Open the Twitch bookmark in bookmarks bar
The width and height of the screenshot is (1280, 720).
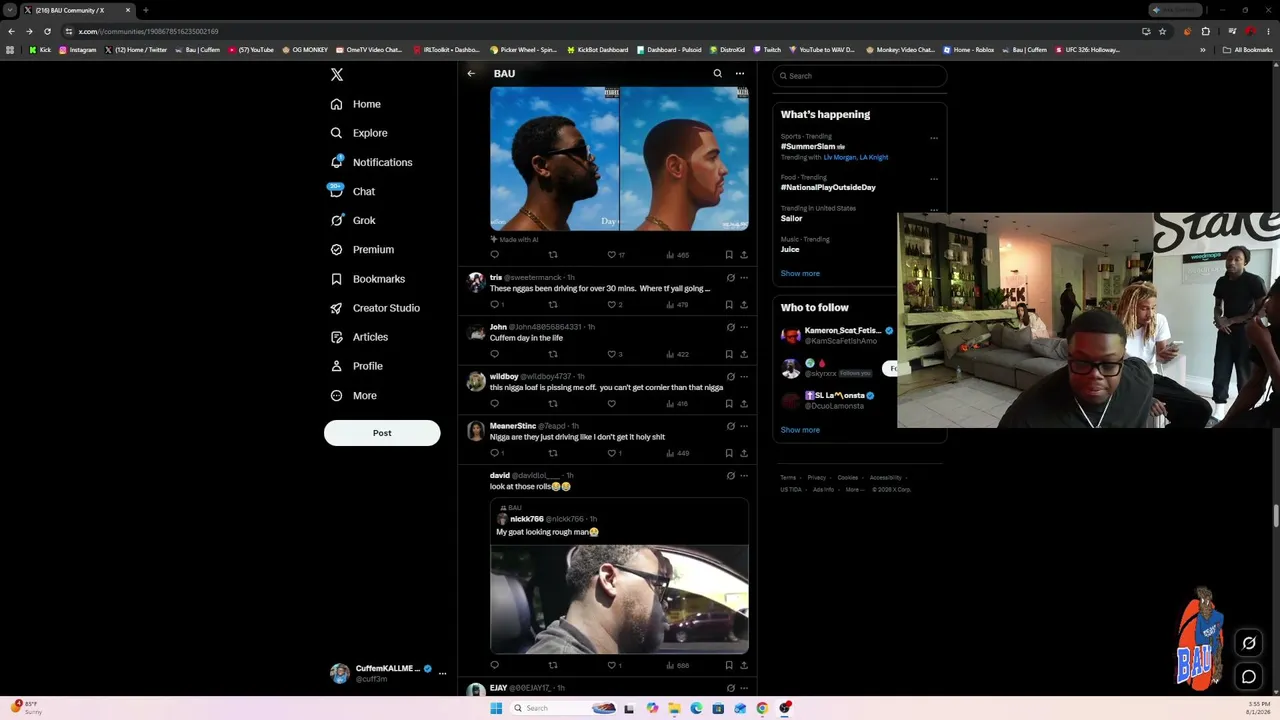(x=767, y=50)
